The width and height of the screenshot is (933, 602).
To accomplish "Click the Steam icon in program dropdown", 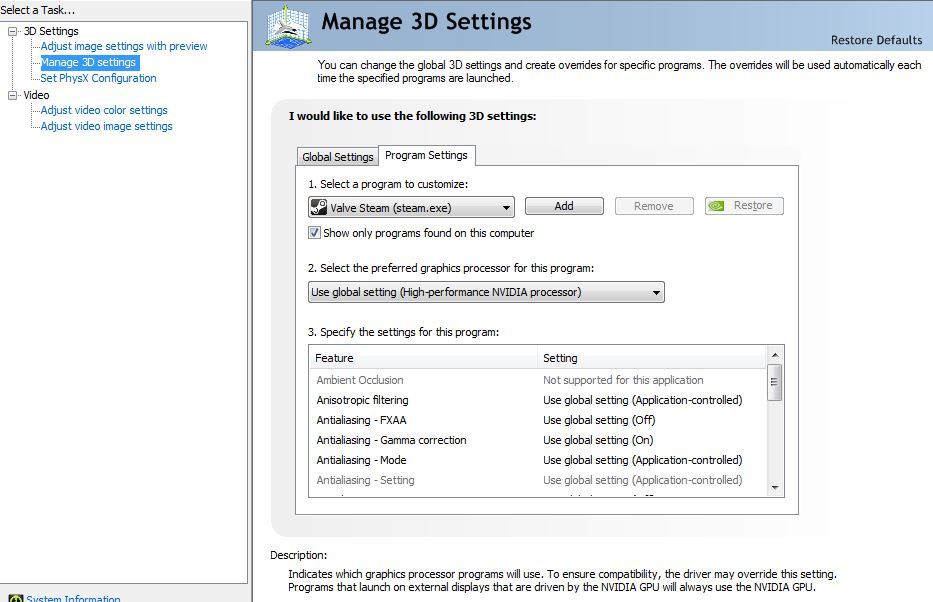I will click(x=318, y=207).
